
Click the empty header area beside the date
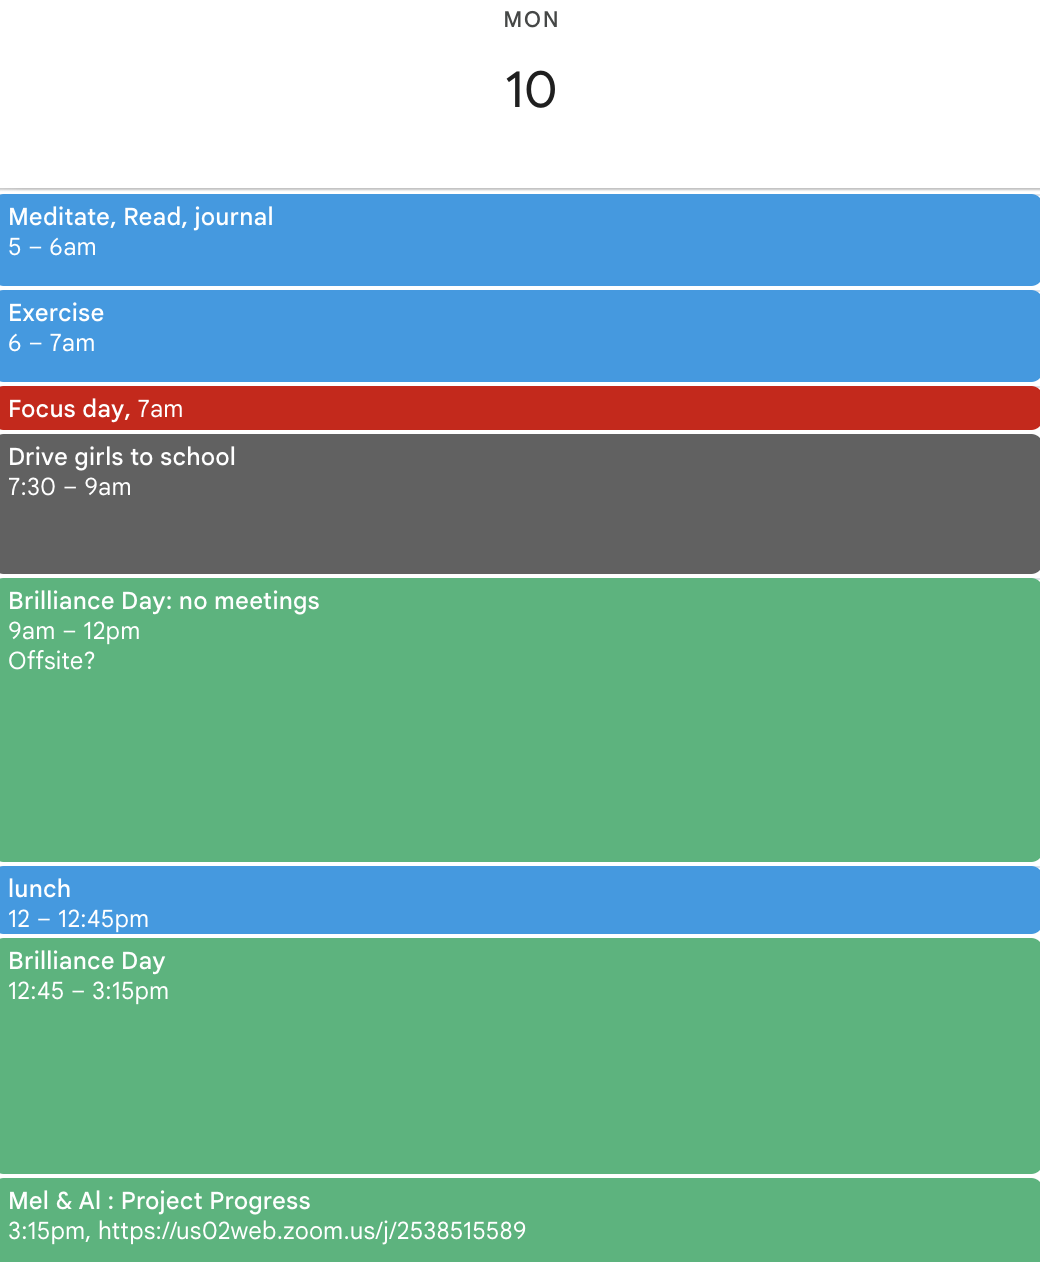pyautogui.click(x=800, y=90)
